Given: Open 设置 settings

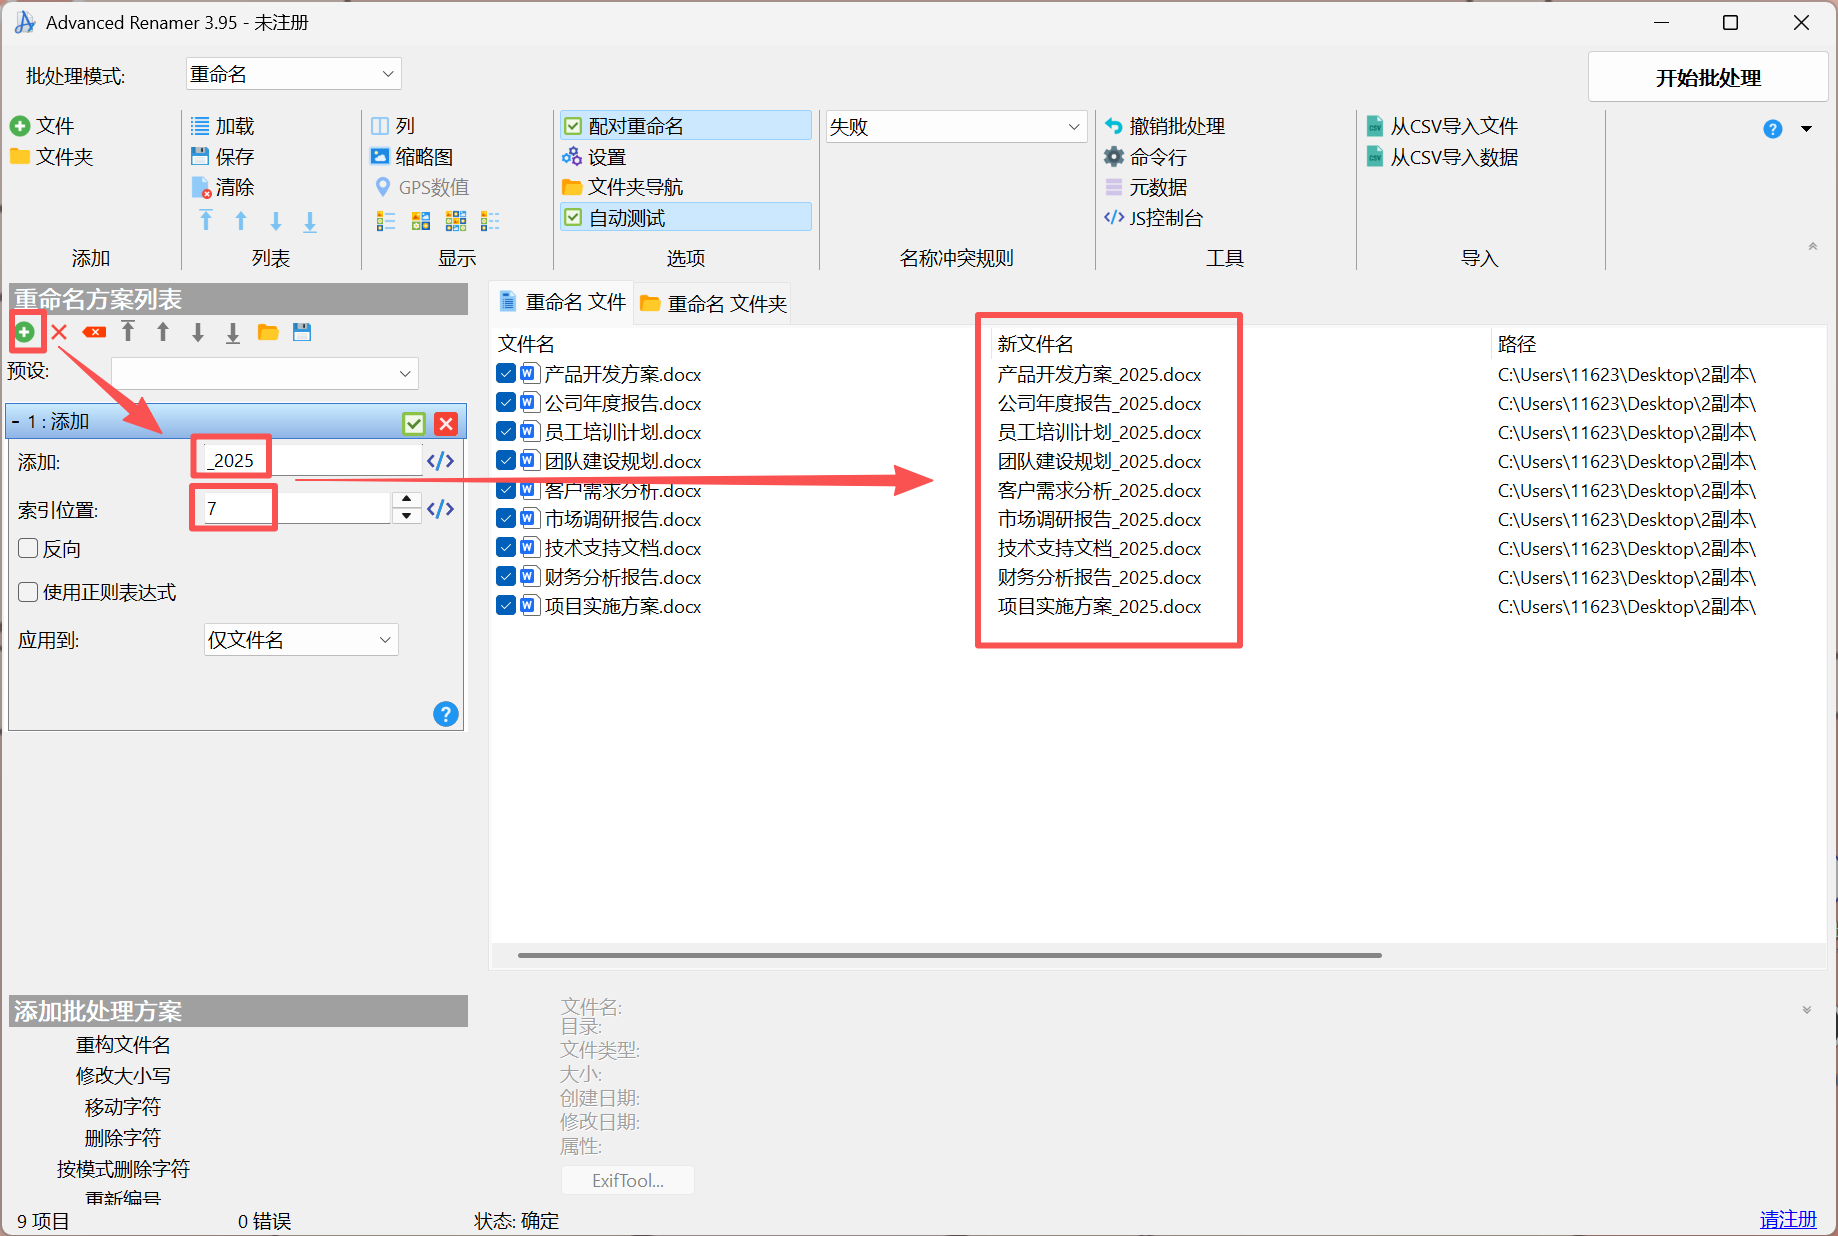Looking at the screenshot, I should [x=594, y=157].
